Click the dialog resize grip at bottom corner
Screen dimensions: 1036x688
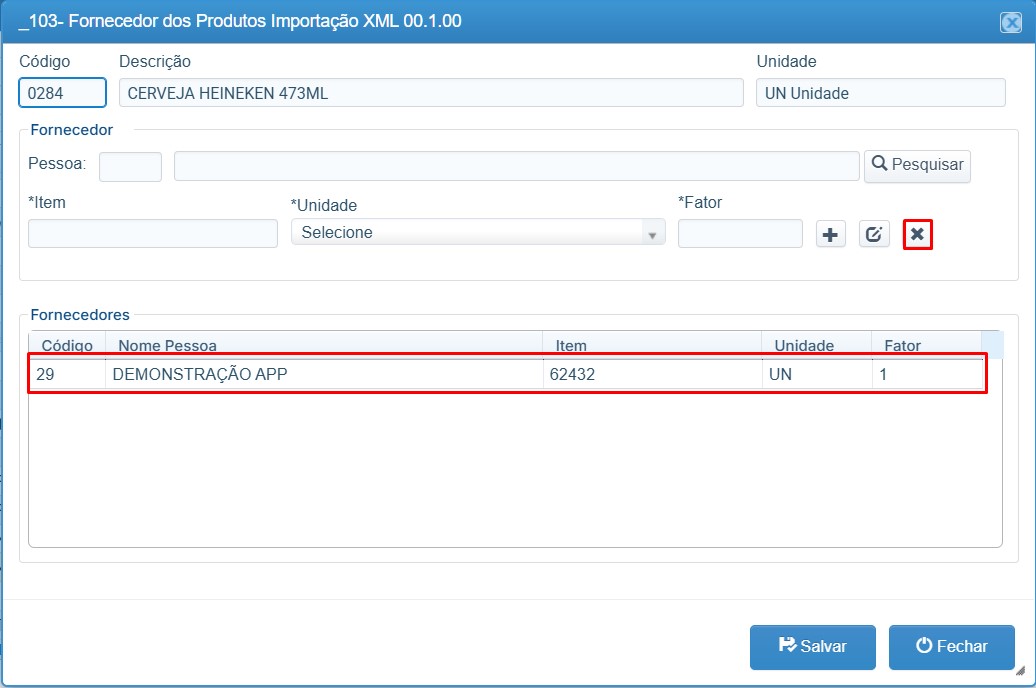pyautogui.click(x=1020, y=670)
